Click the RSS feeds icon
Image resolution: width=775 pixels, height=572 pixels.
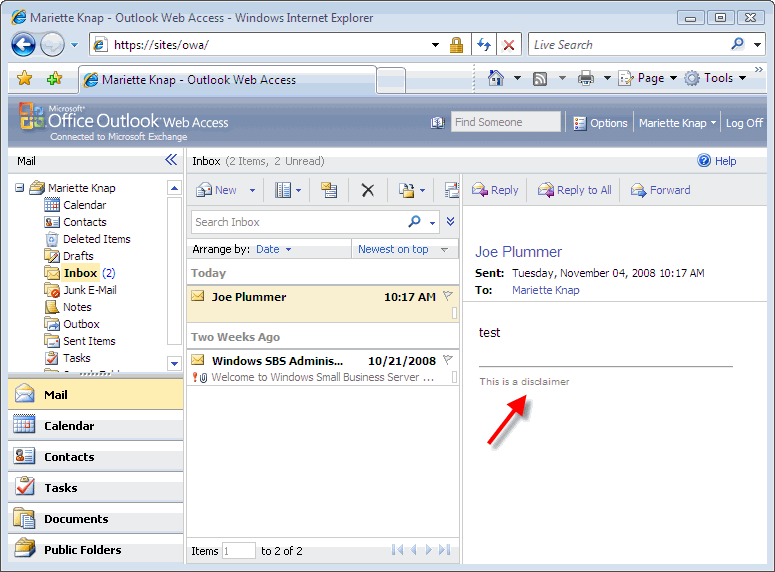click(540, 79)
